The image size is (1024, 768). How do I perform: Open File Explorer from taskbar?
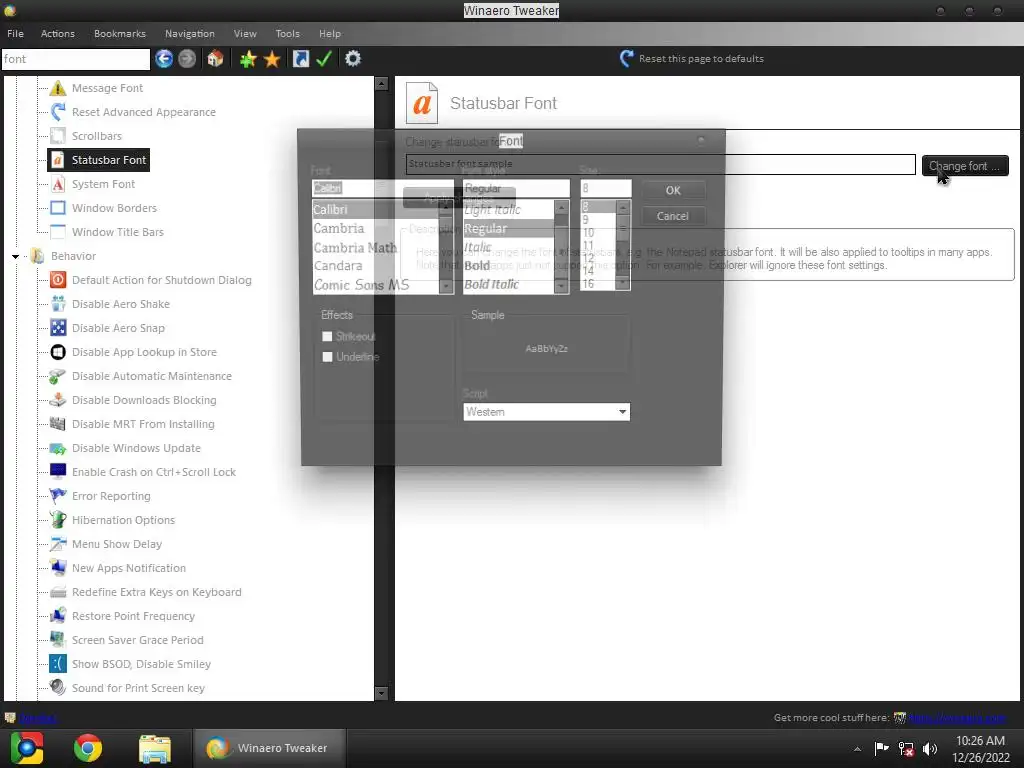pos(155,748)
